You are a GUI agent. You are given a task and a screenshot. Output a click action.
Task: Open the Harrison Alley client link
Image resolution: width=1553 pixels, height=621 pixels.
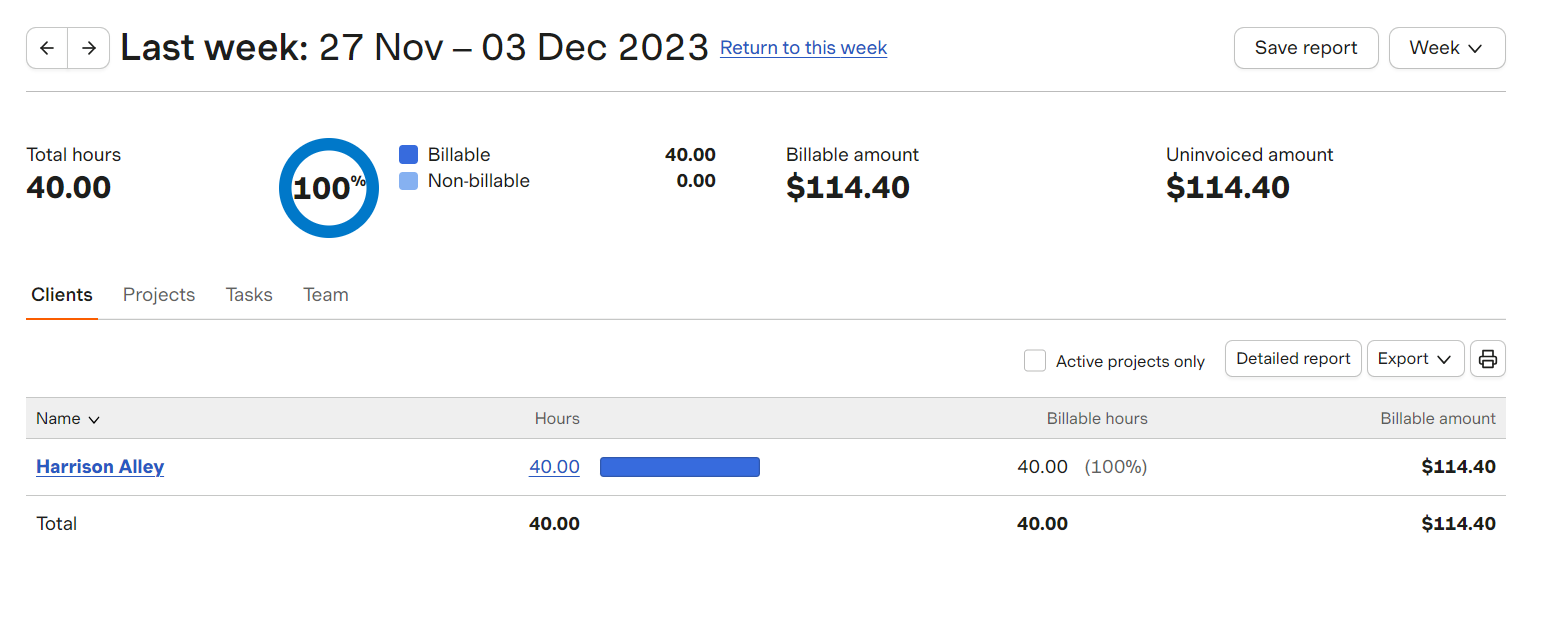pyautogui.click(x=100, y=467)
